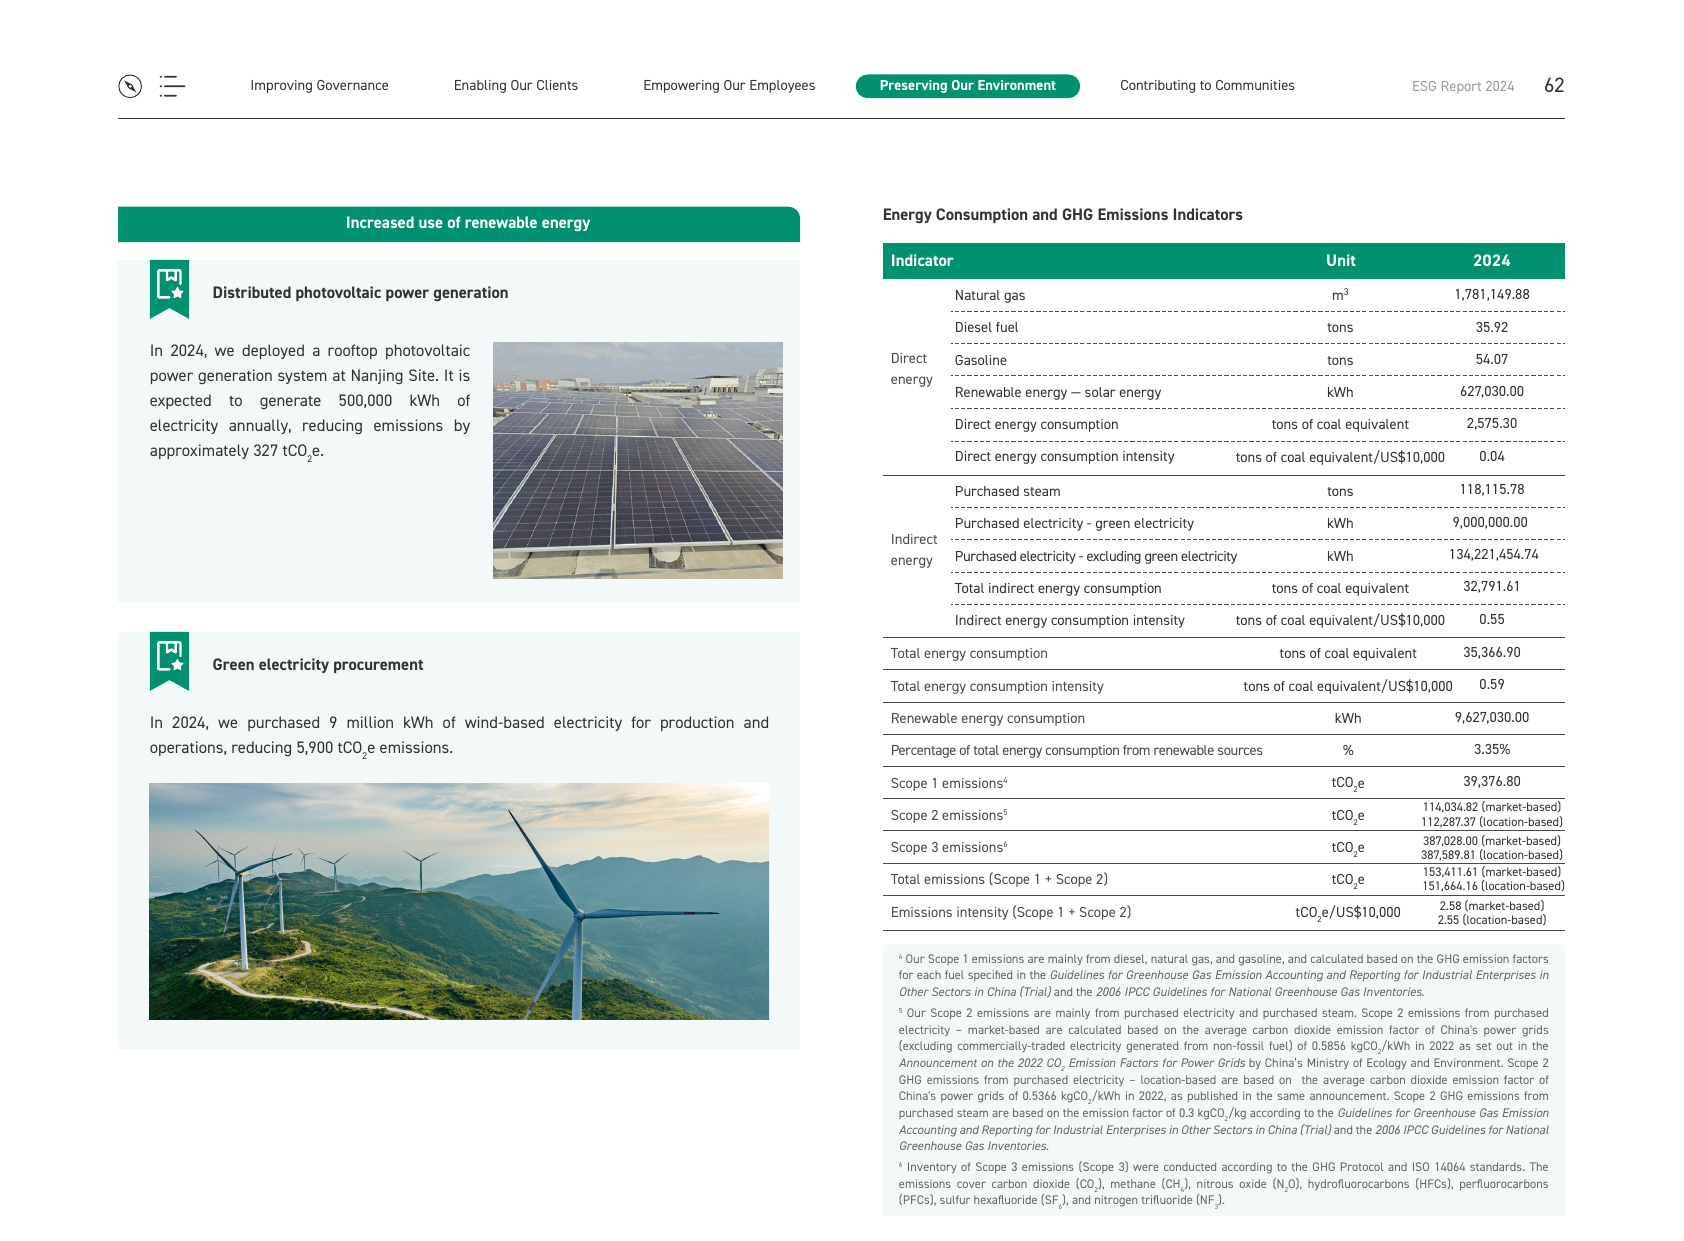This screenshot has height=1241, width=1684.
Task: Click the Gasoline row label
Action: coord(981,361)
